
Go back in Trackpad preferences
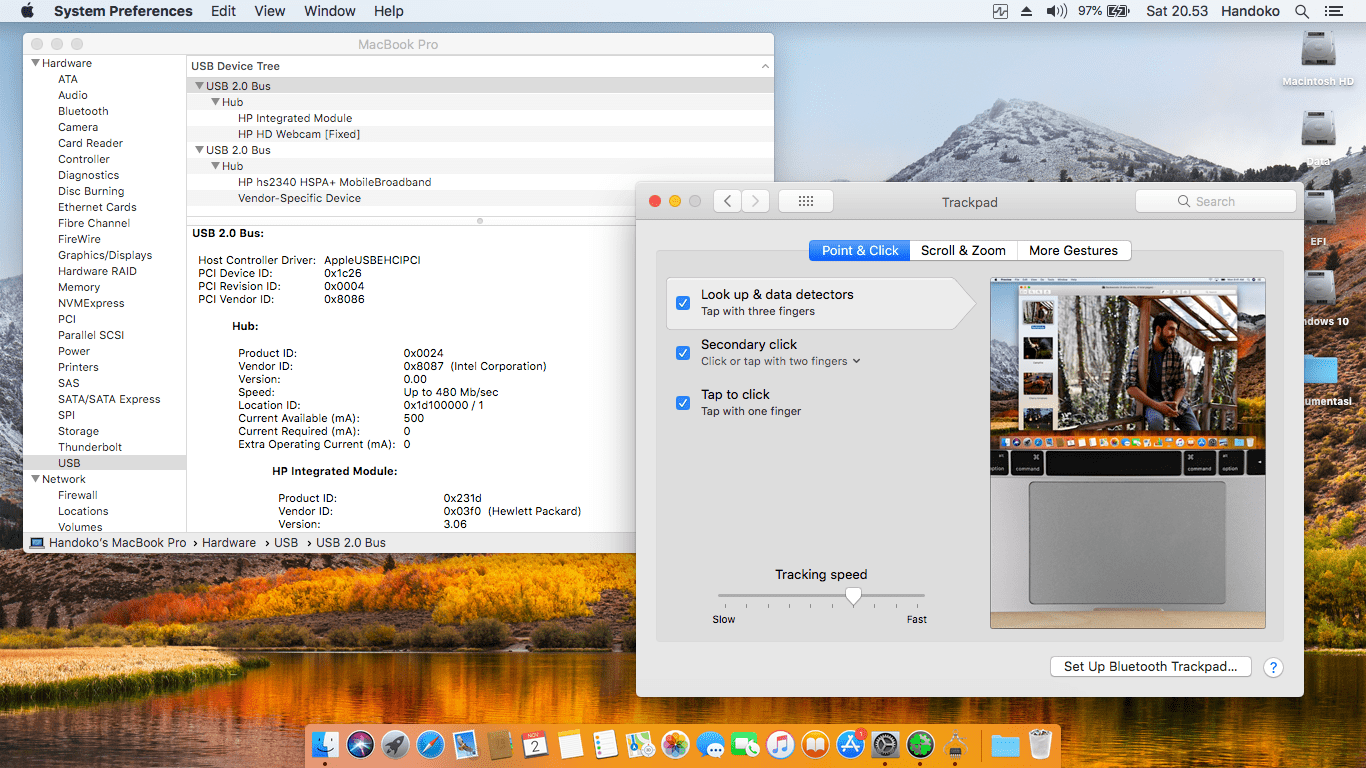(x=727, y=201)
